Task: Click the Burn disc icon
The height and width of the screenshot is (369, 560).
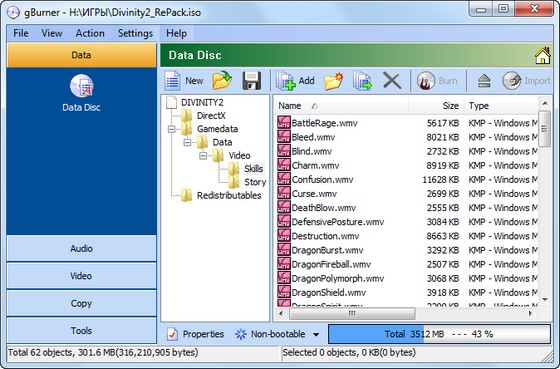Action: pos(426,81)
